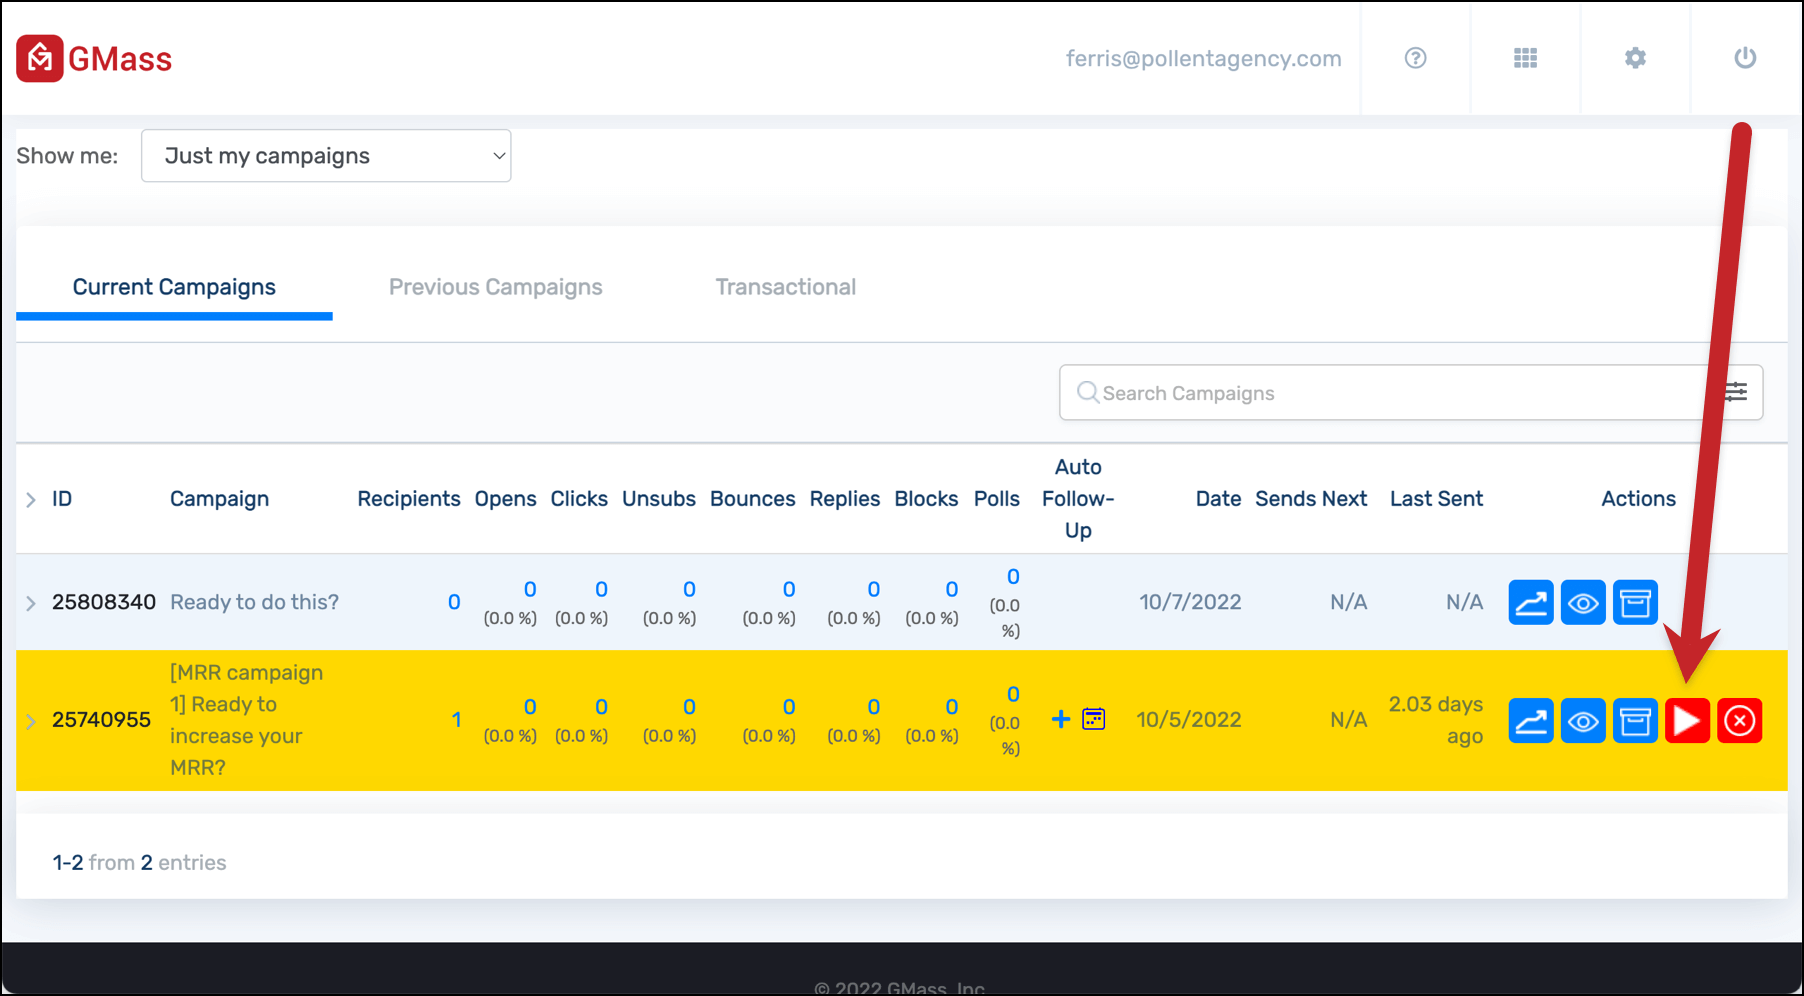Click polls count for campaign 25808340
Viewport: 1804px width, 996px height.
coord(1013,577)
